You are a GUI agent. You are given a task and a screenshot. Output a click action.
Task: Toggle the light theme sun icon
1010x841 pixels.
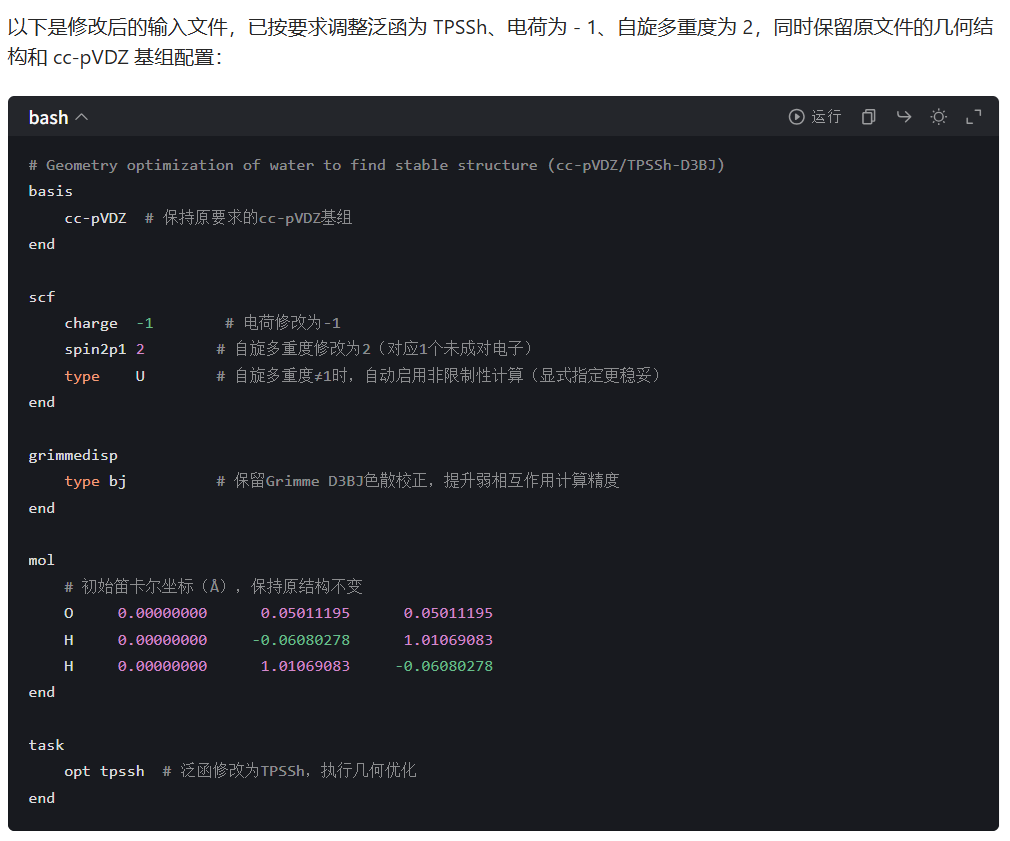click(938, 117)
